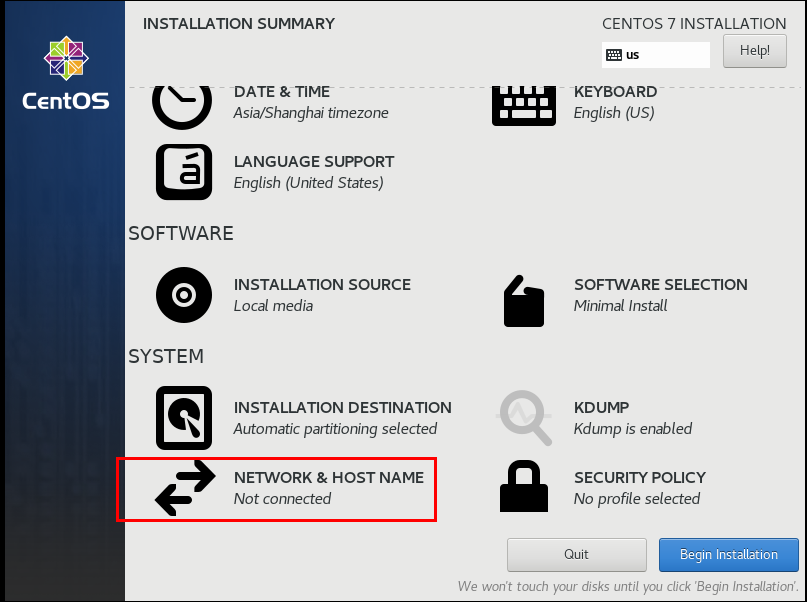Click the Date & Time clock icon

(183, 103)
